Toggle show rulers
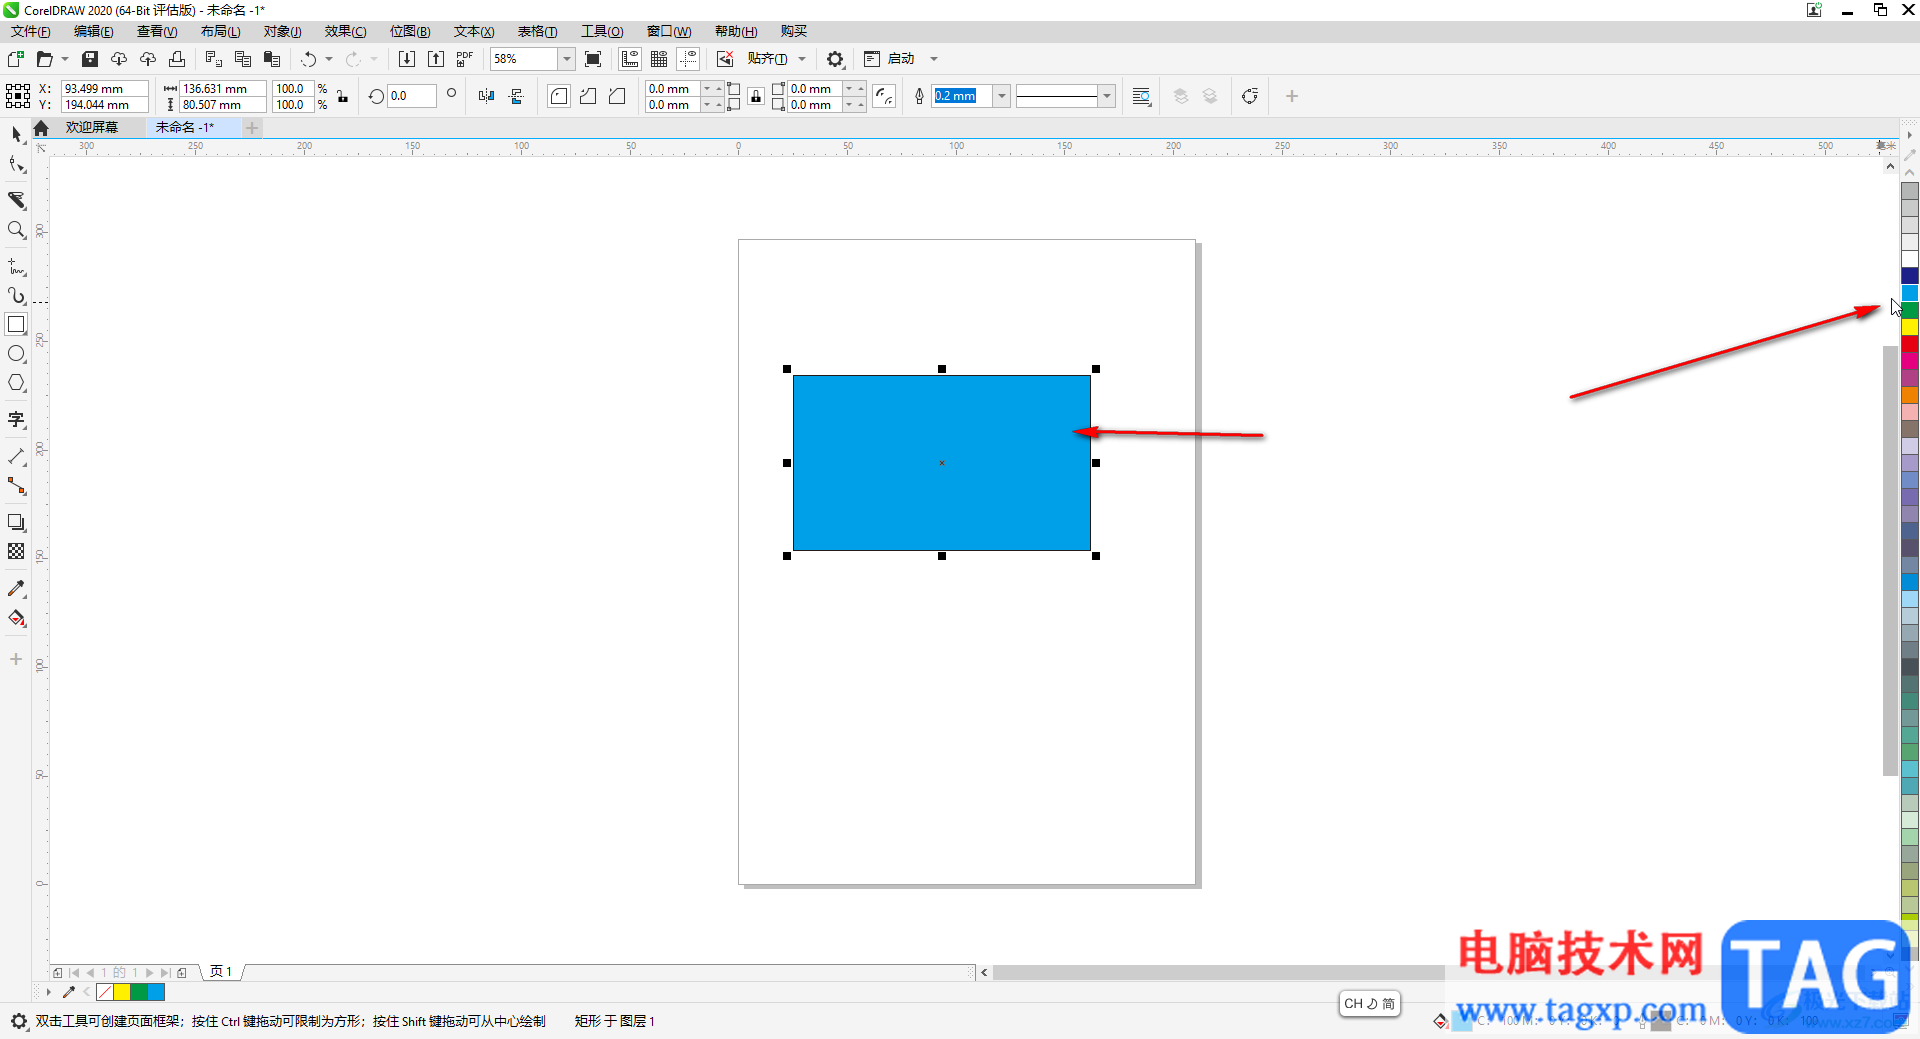 point(630,59)
